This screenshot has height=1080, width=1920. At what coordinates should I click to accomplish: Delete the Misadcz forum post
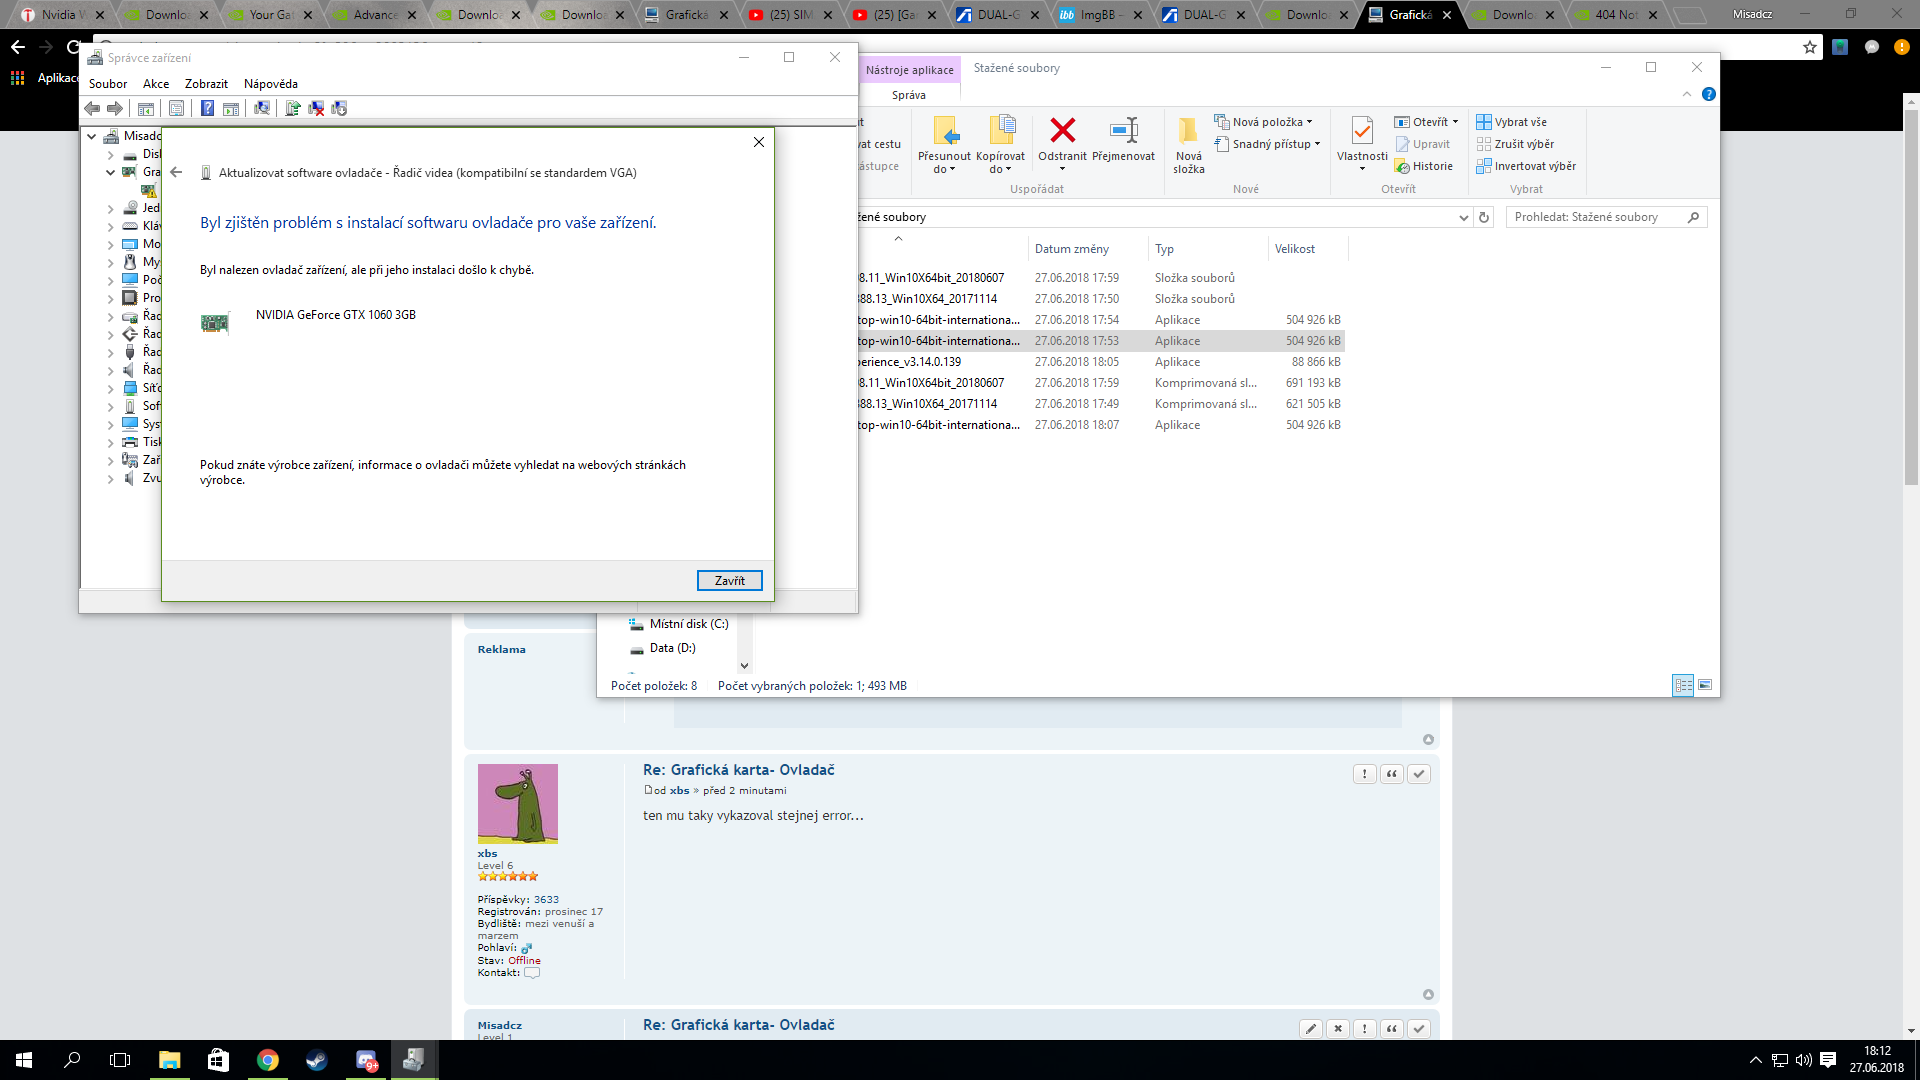[x=1338, y=1029]
